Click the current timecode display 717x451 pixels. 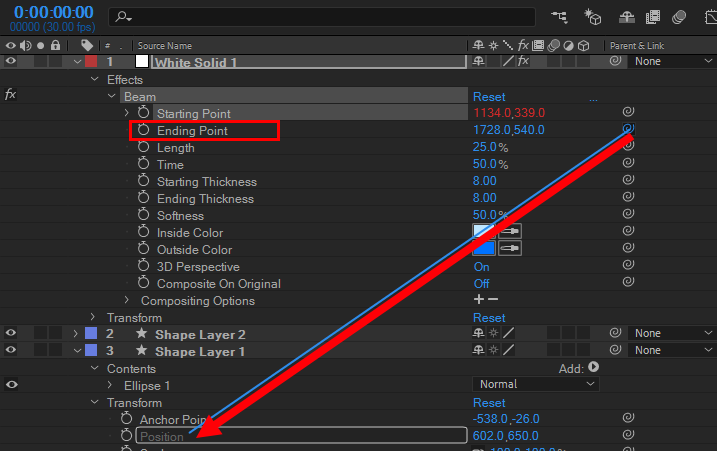(x=54, y=12)
